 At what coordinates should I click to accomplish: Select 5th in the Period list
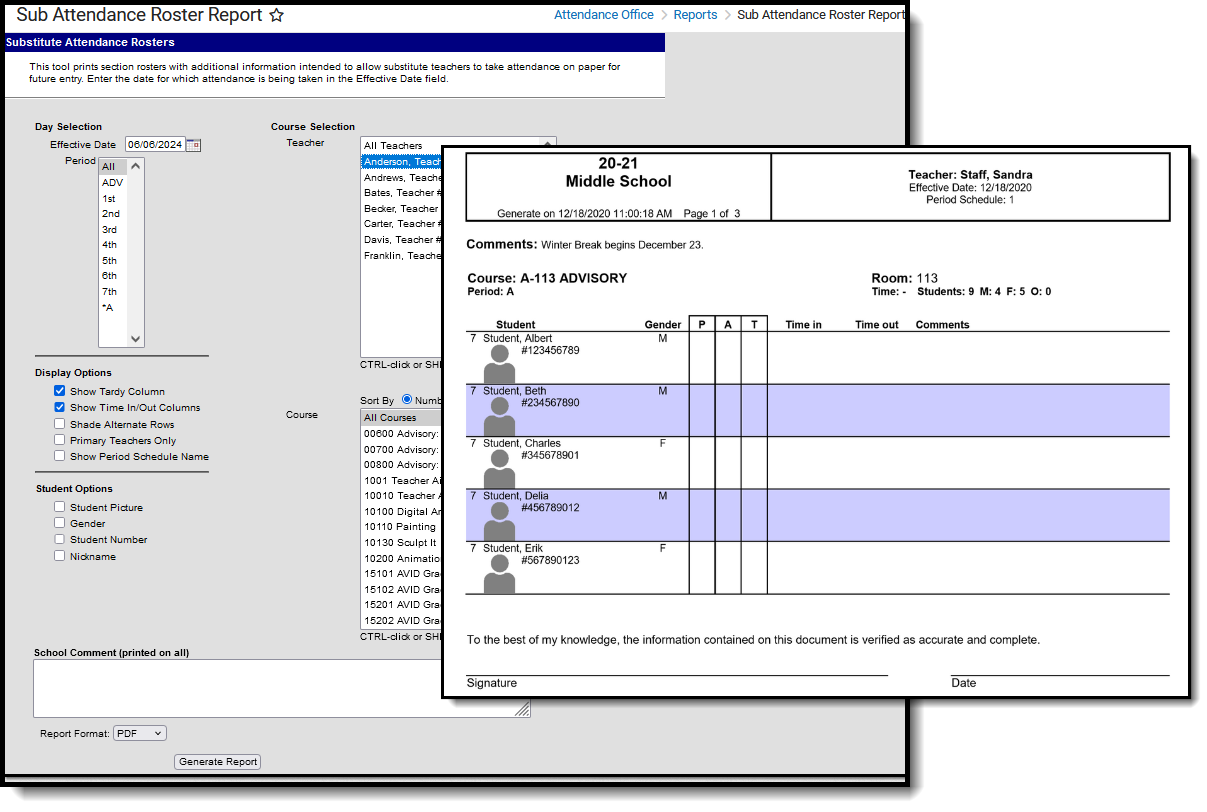tap(113, 261)
